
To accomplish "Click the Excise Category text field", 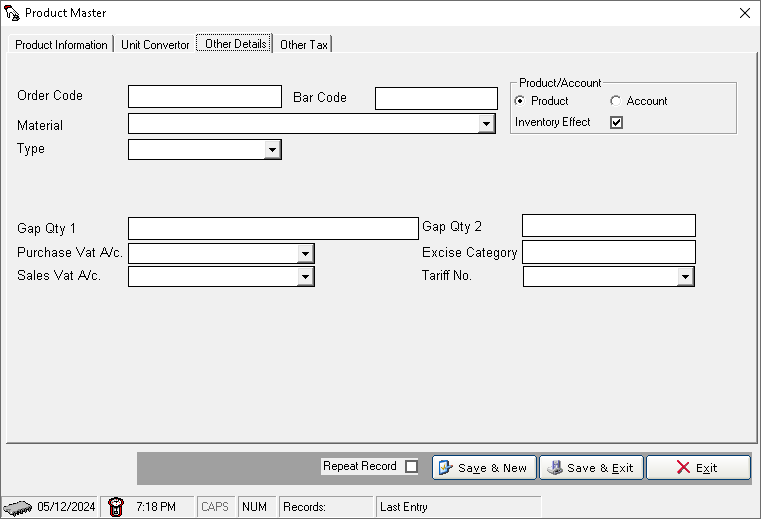I will pos(609,252).
